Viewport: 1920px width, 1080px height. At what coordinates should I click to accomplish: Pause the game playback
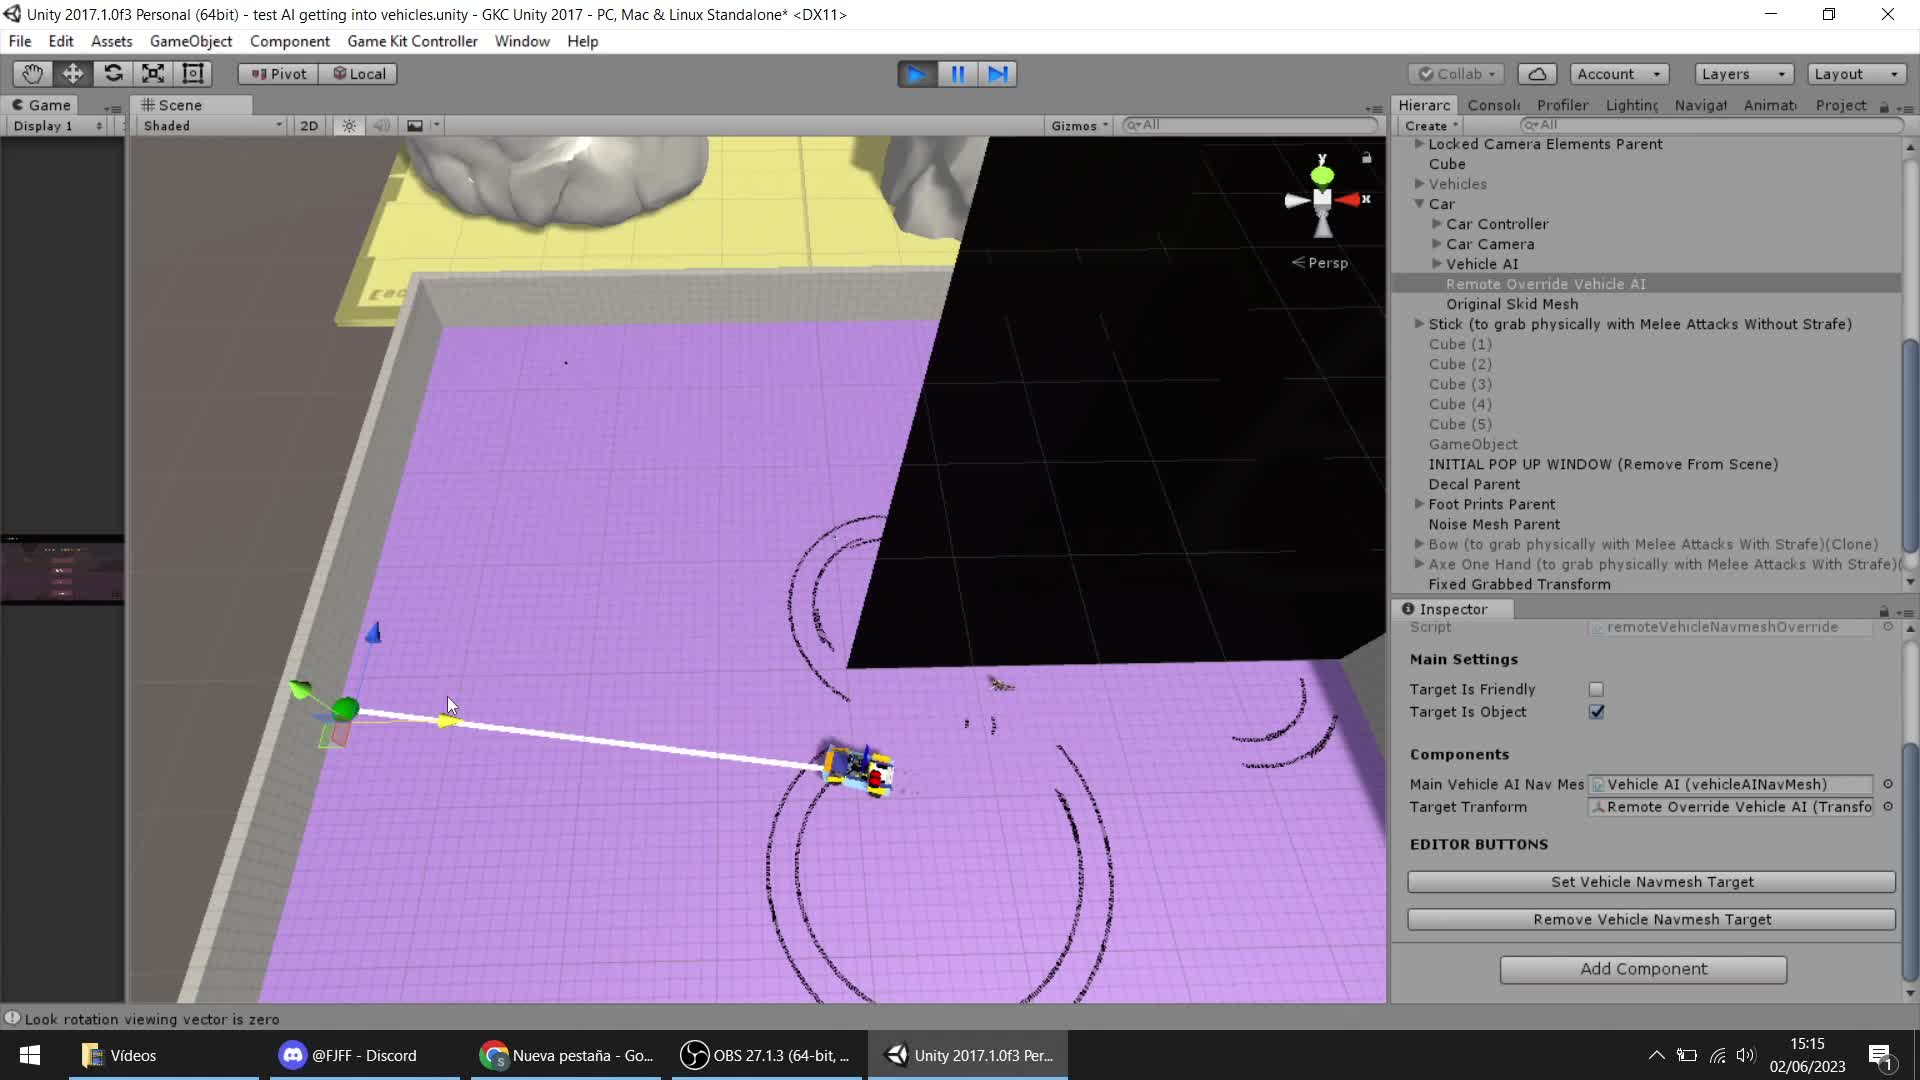[x=957, y=74]
